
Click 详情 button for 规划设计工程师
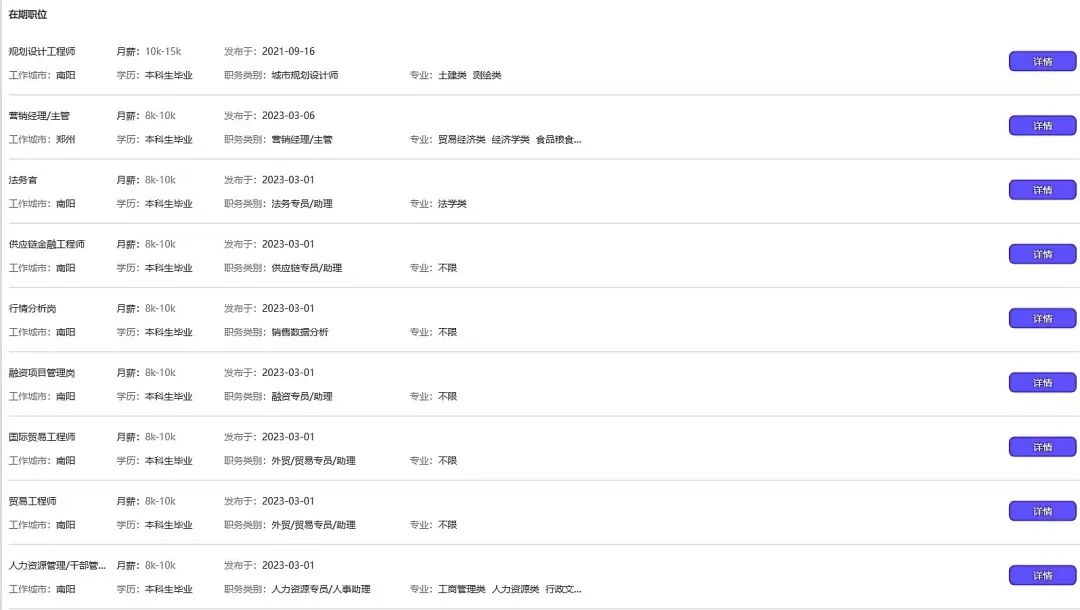point(1042,62)
